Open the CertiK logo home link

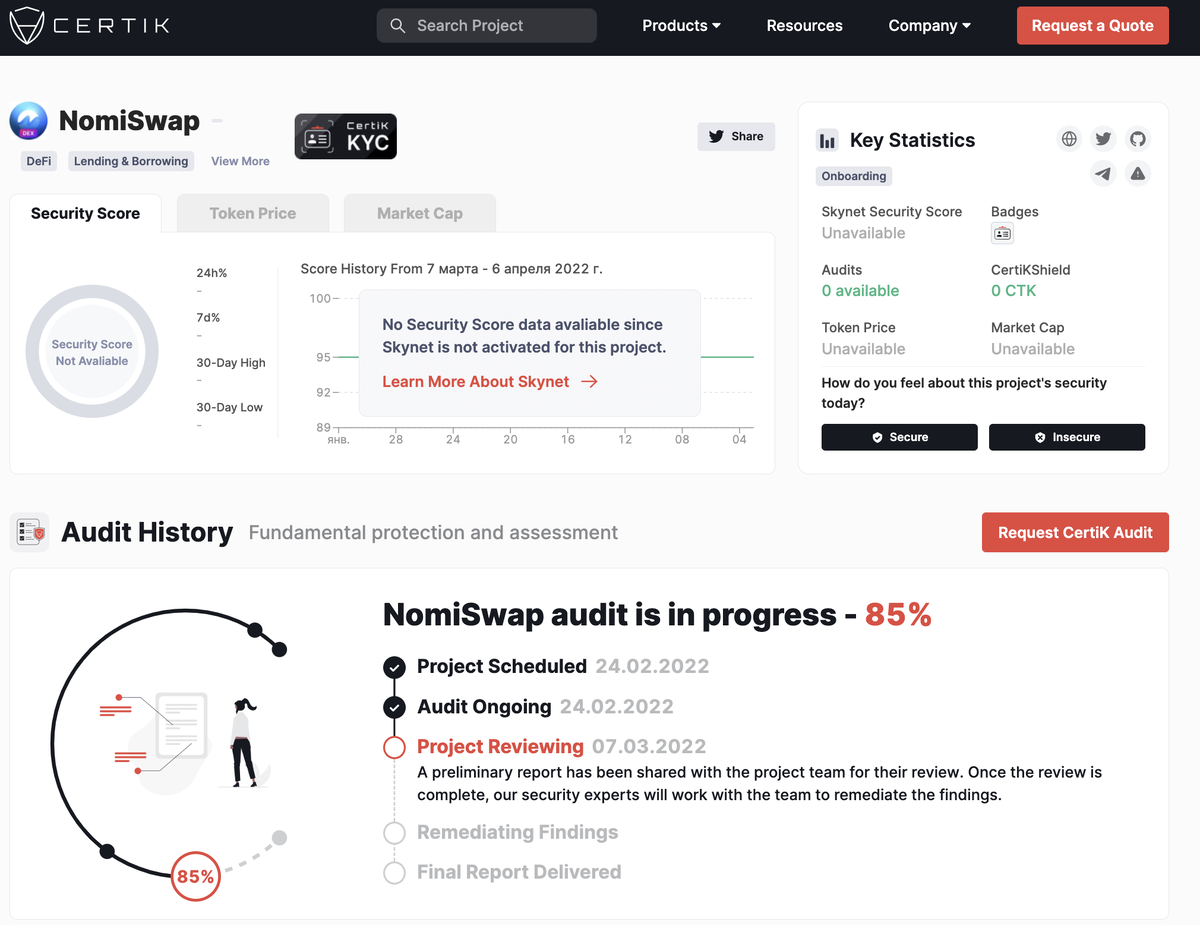pos(89,25)
